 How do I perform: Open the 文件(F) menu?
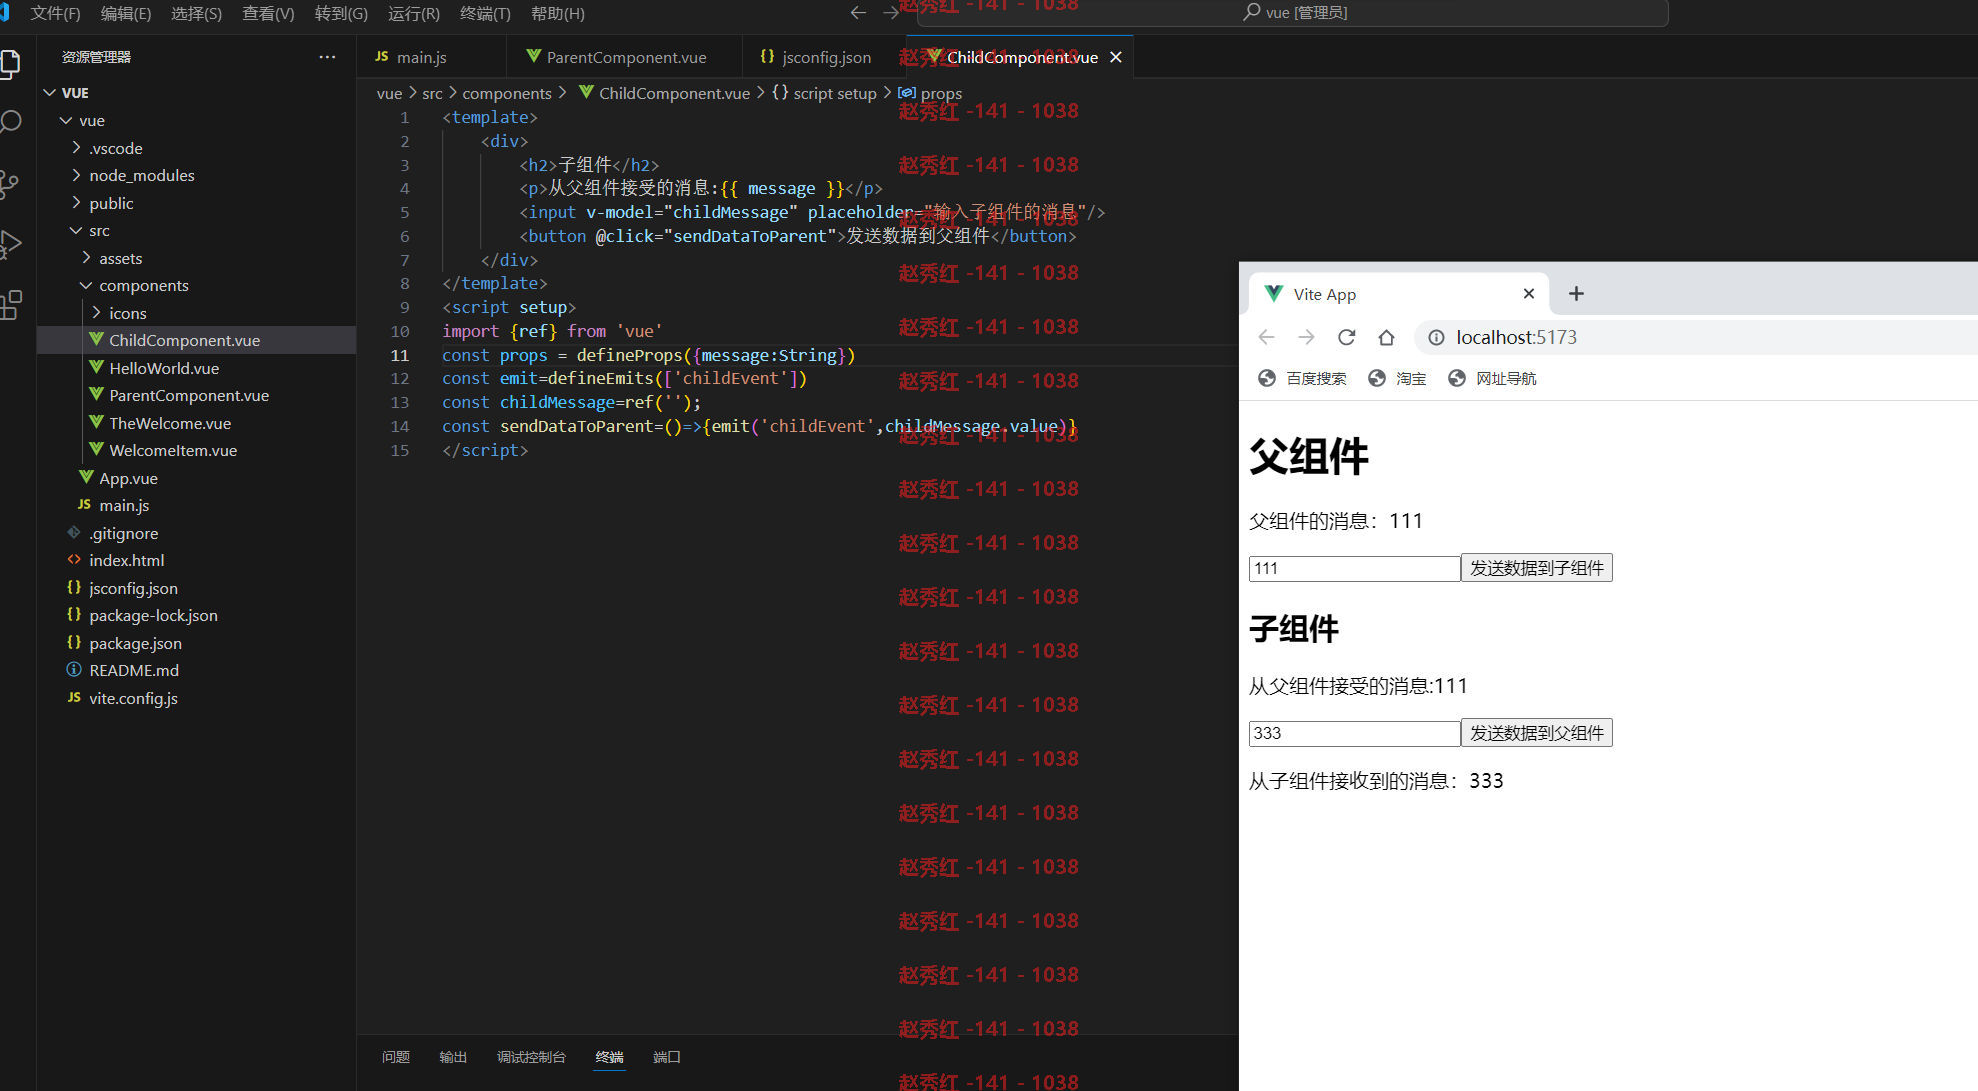(55, 13)
